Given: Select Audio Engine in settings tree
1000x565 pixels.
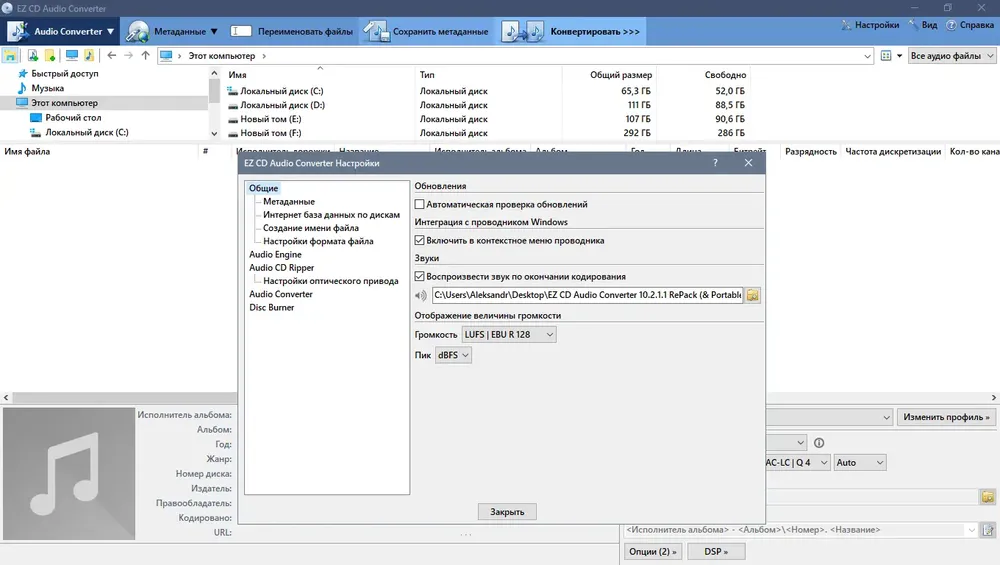Looking at the screenshot, I should pyautogui.click(x=275, y=254).
